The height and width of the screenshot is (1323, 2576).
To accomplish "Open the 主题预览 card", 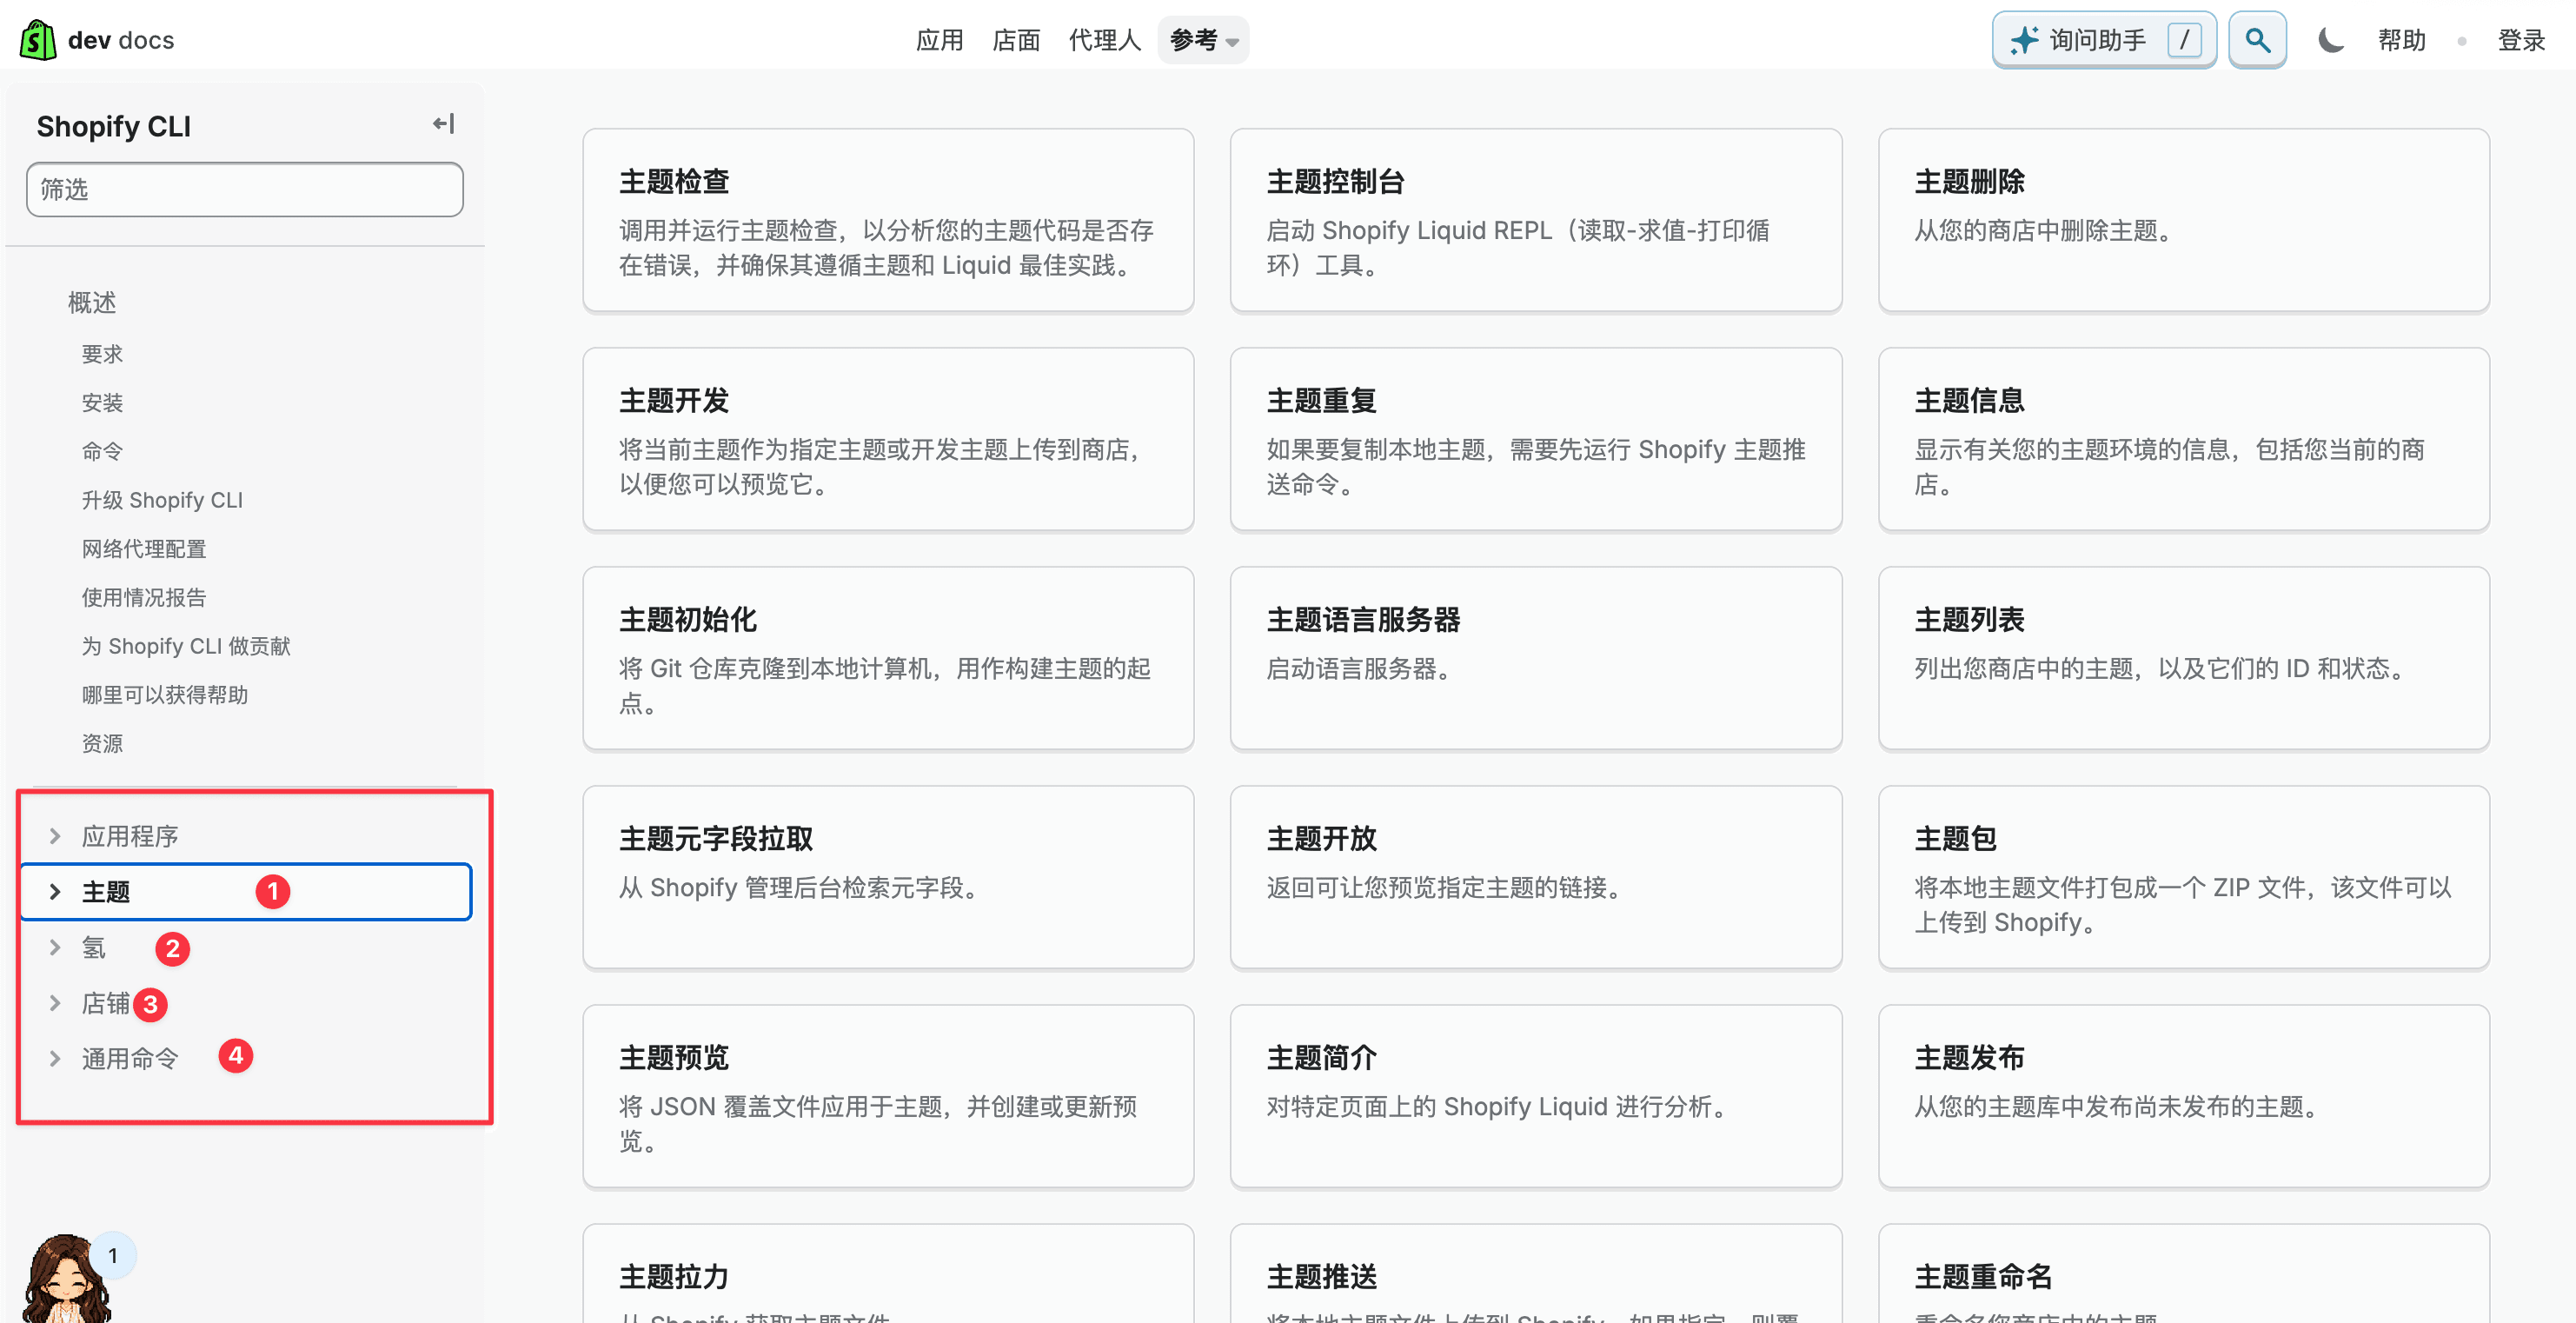I will point(888,1096).
